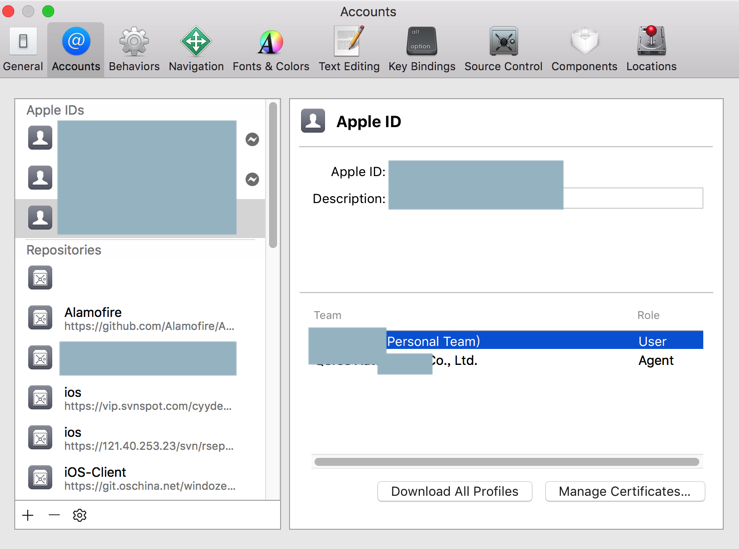Show Key Bindings preferences

coord(421,49)
